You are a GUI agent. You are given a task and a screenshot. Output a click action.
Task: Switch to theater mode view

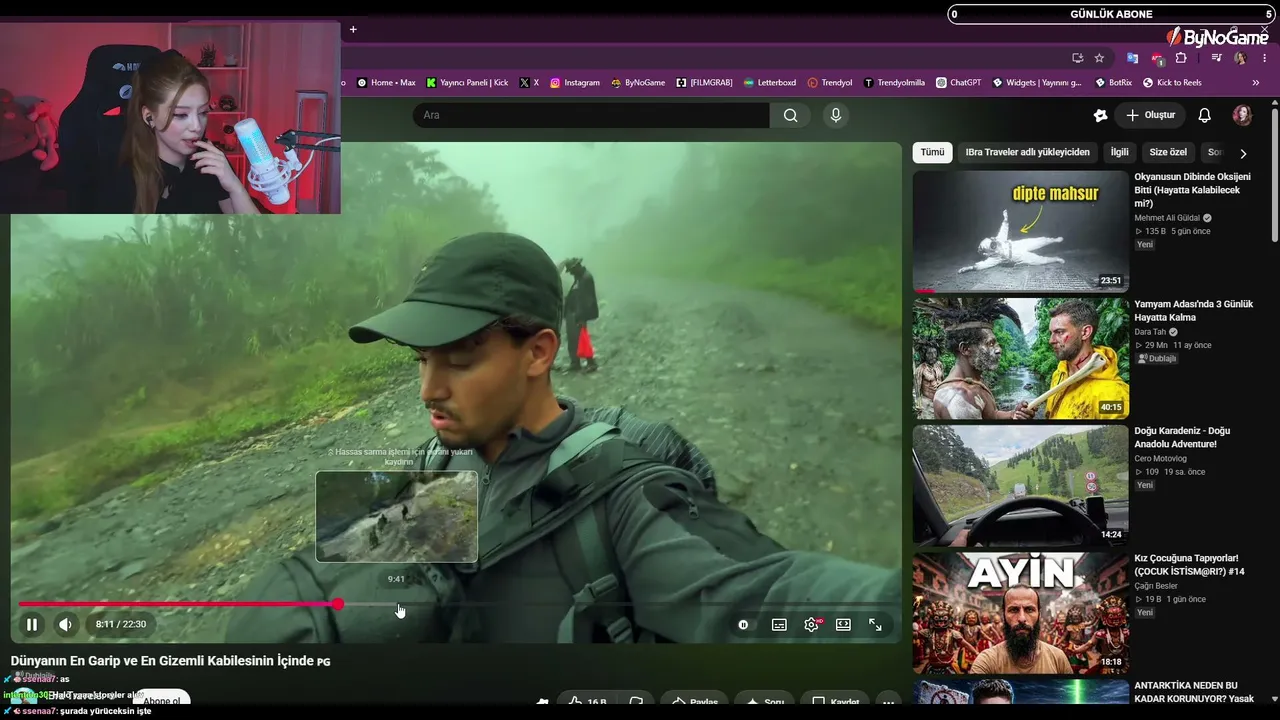click(x=843, y=625)
